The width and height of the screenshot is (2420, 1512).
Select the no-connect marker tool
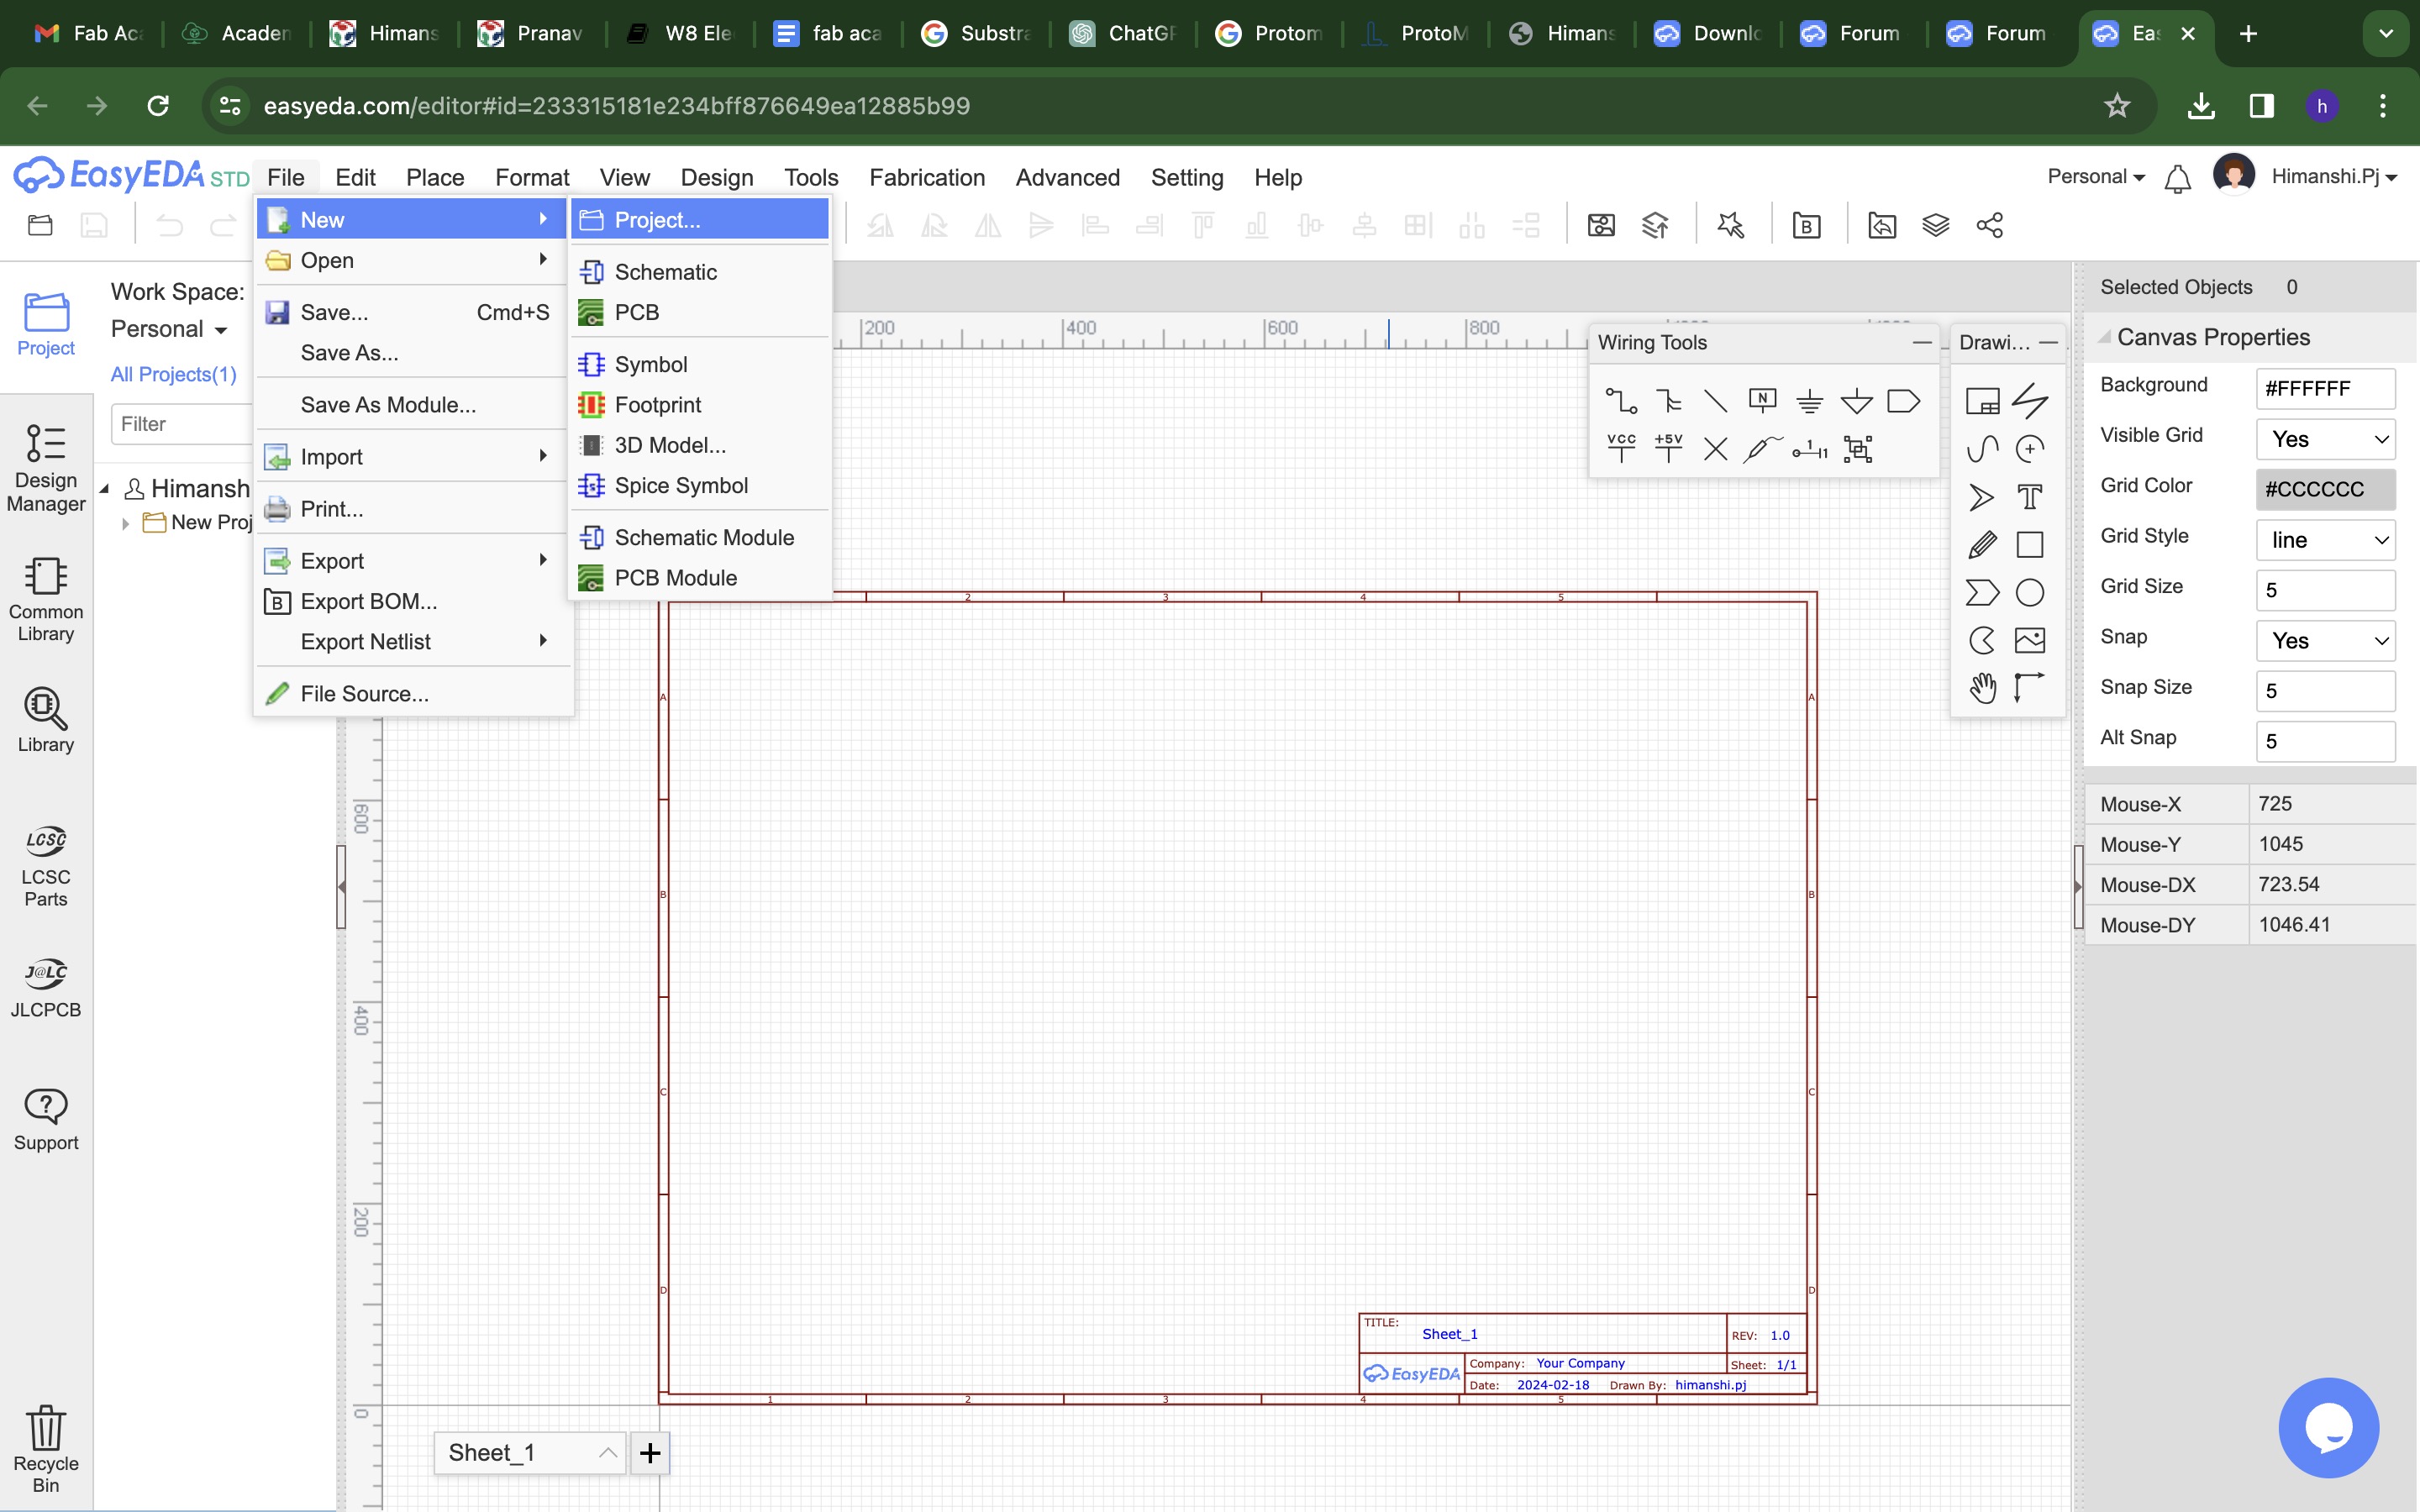1714,449
